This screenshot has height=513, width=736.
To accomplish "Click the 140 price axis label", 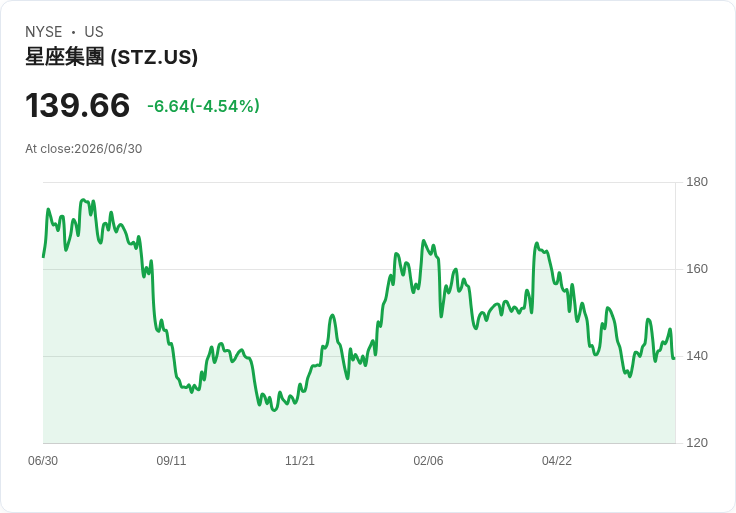I will 697,356.
